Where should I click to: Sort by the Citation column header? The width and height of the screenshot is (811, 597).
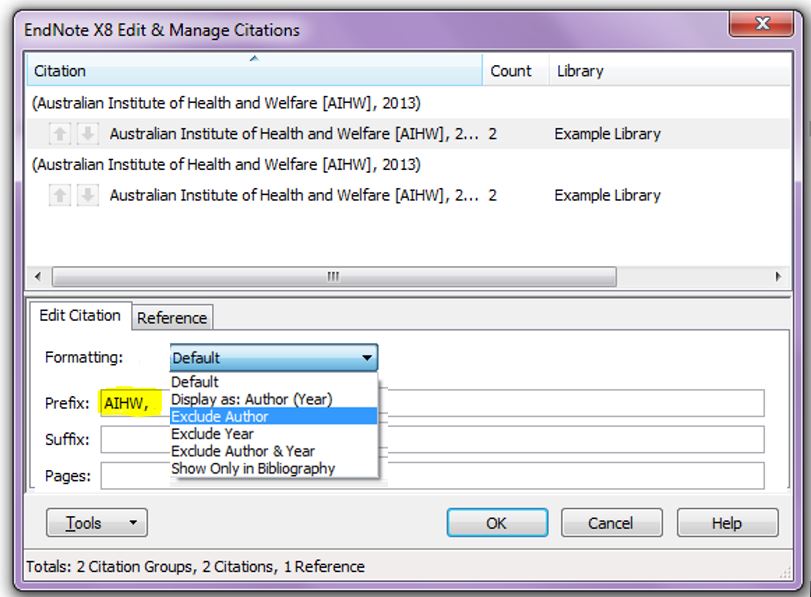tap(254, 71)
